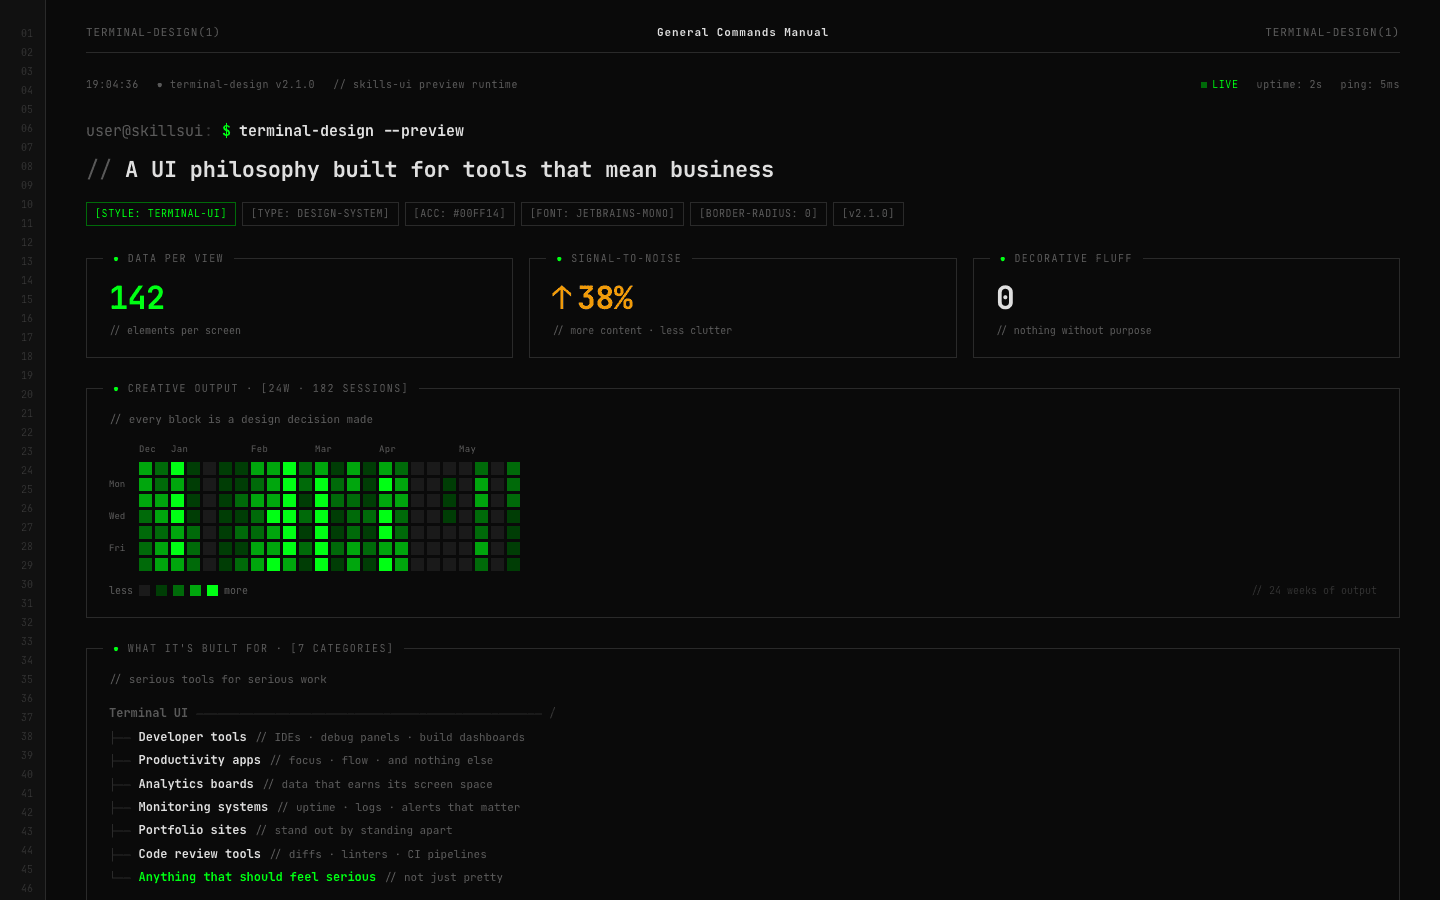
Task: Click the green LIVE status indicator
Action: (1219, 85)
